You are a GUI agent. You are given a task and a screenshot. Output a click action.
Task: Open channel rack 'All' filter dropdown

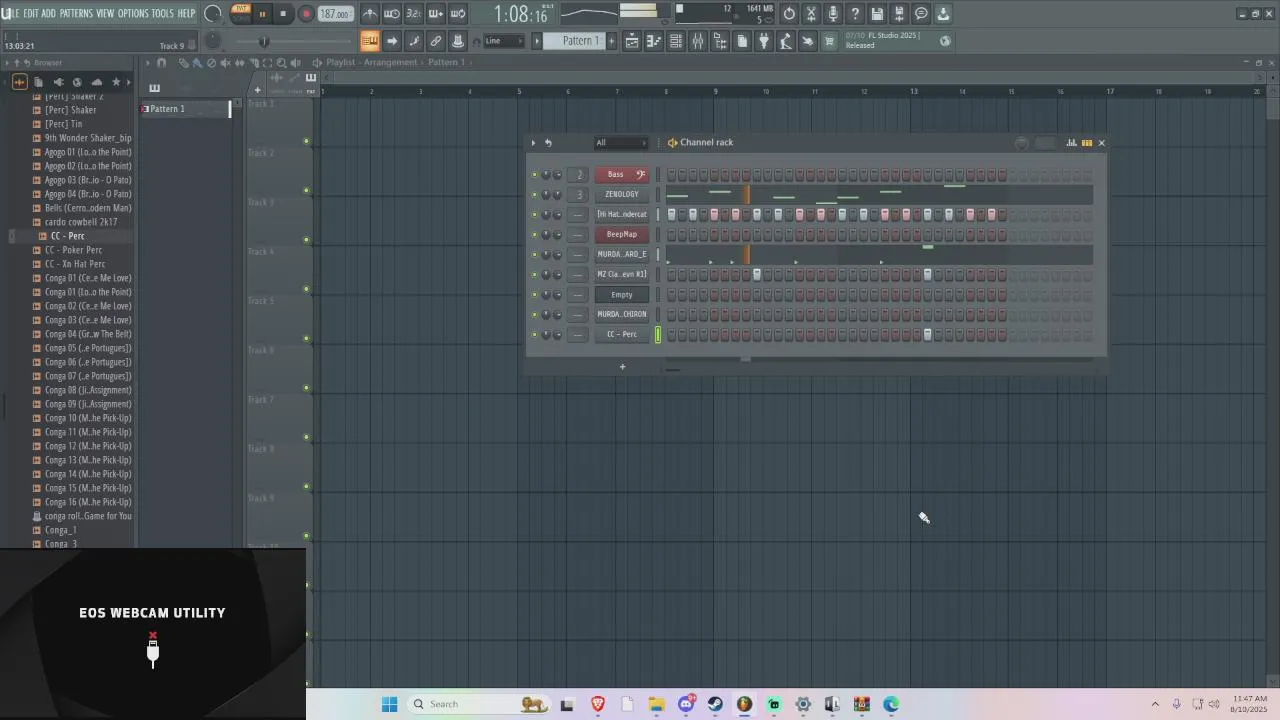(x=621, y=143)
